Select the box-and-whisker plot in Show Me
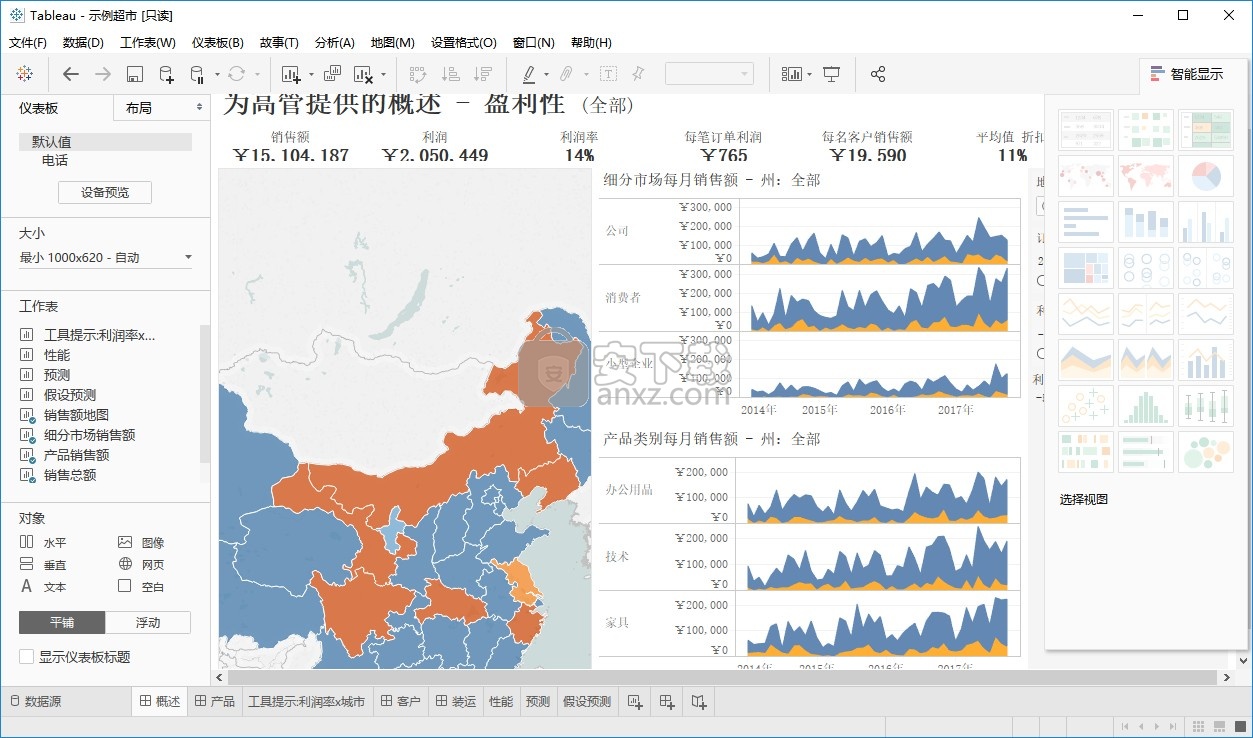The image size is (1253, 738). pyautogui.click(x=1205, y=406)
